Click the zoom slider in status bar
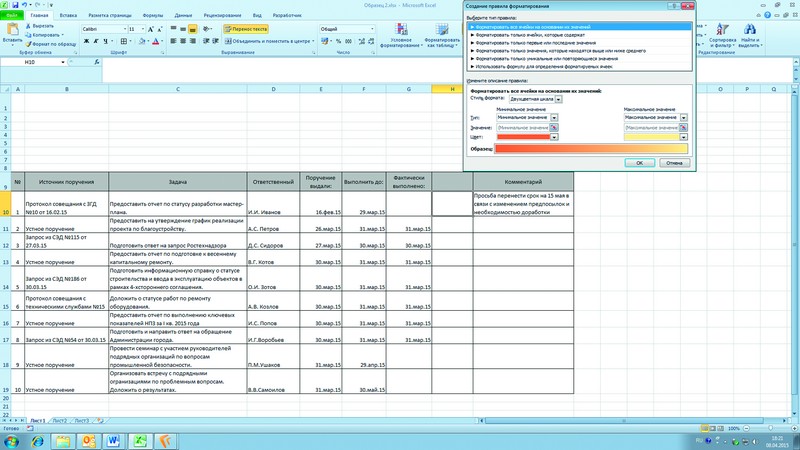 [x=770, y=429]
